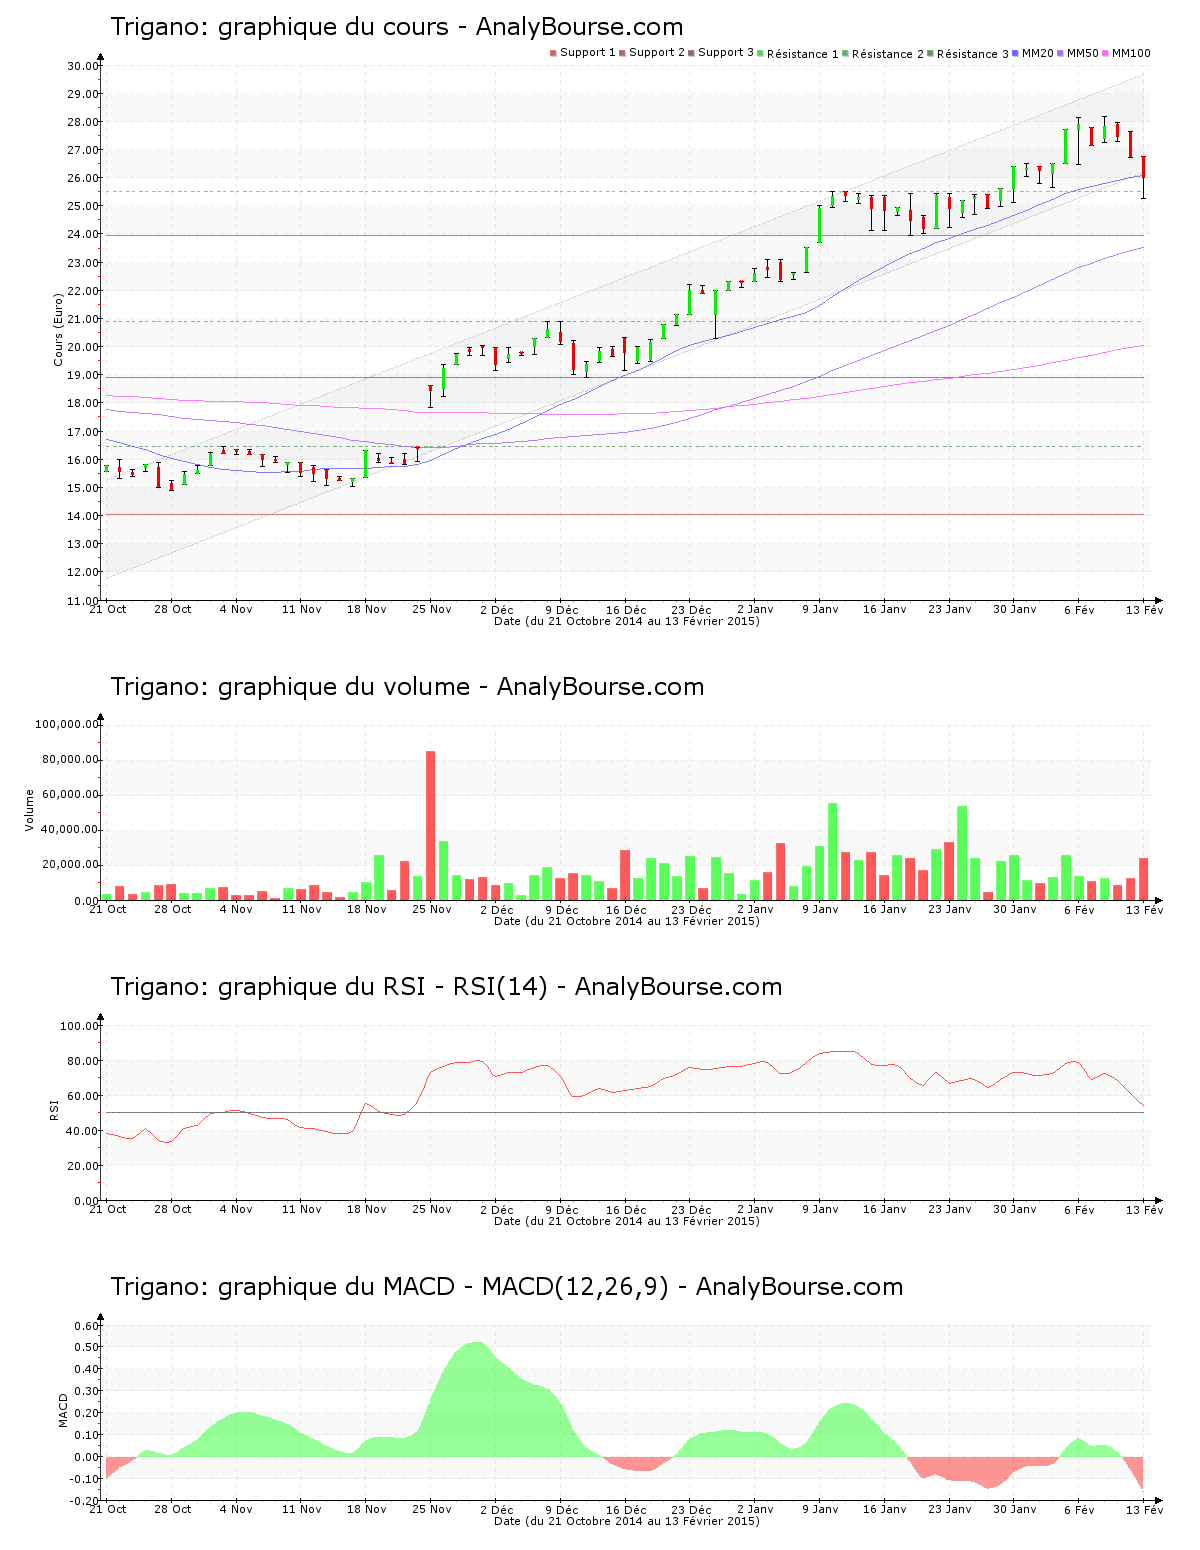Image resolution: width=1200 pixels, height=1550 pixels.
Task: Click the date range caption under RSI chart
Action: coord(627,1221)
